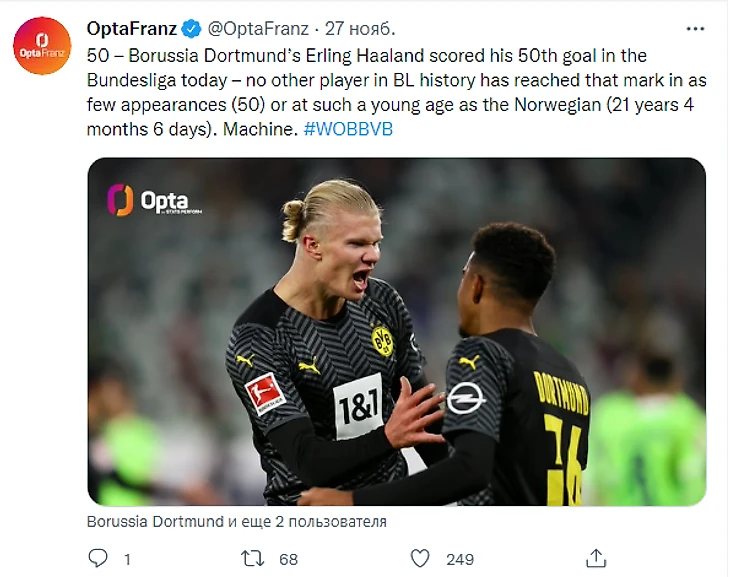Like the tweet with the heart icon
730x577 pixels.
point(421,558)
